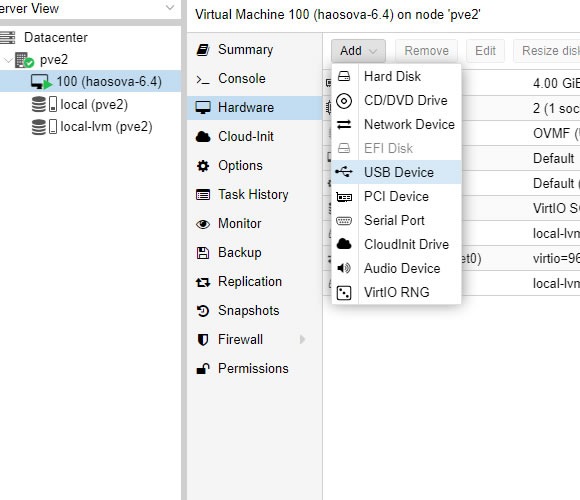
Task: Collapse the pve2 node tree
Action: pos(8,60)
